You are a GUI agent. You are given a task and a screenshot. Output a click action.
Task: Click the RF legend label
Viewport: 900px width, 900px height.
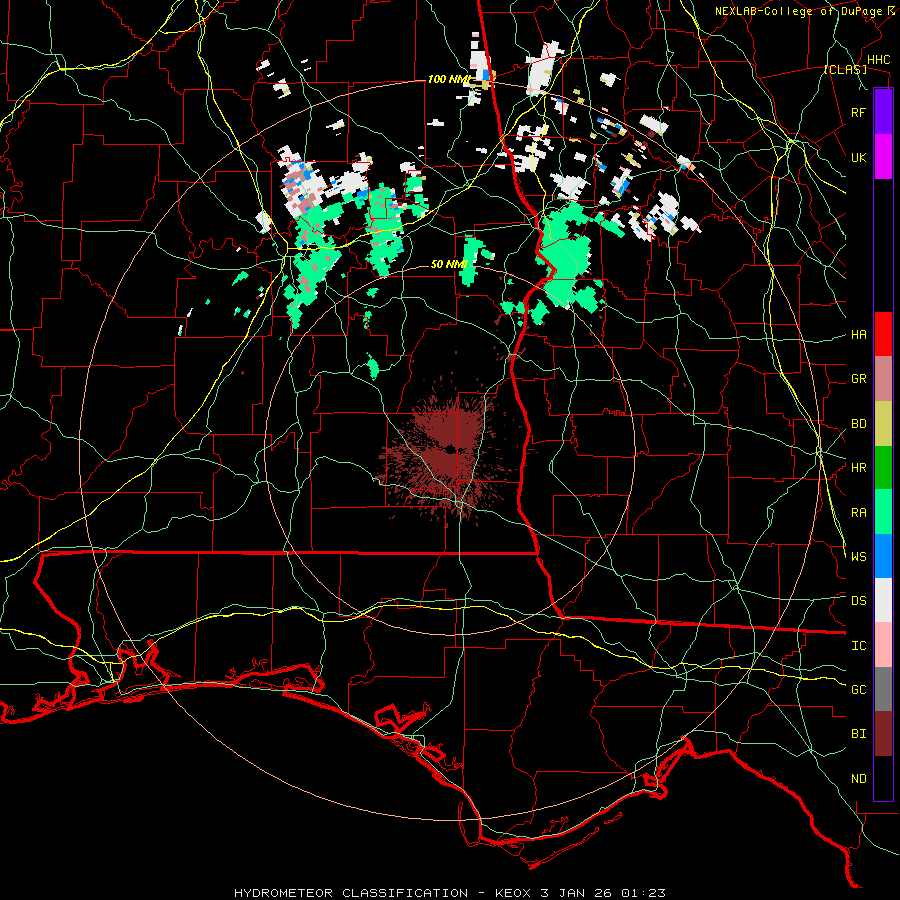pos(859,112)
